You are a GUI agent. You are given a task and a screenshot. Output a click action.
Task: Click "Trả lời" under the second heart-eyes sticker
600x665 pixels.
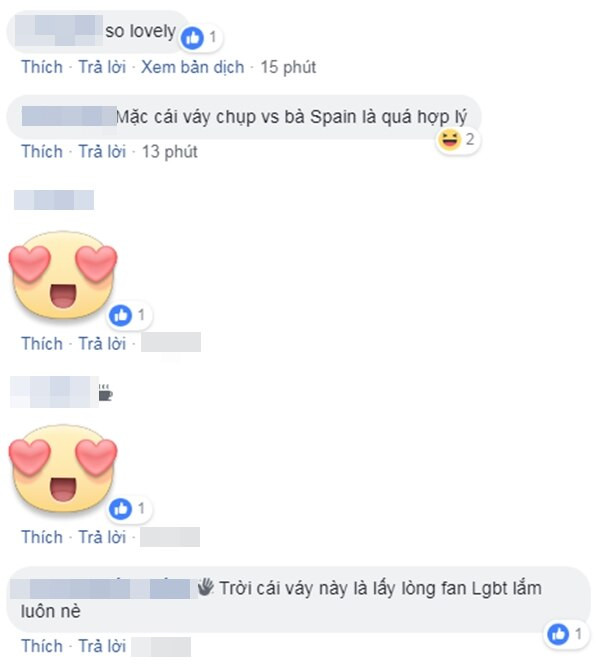102,537
